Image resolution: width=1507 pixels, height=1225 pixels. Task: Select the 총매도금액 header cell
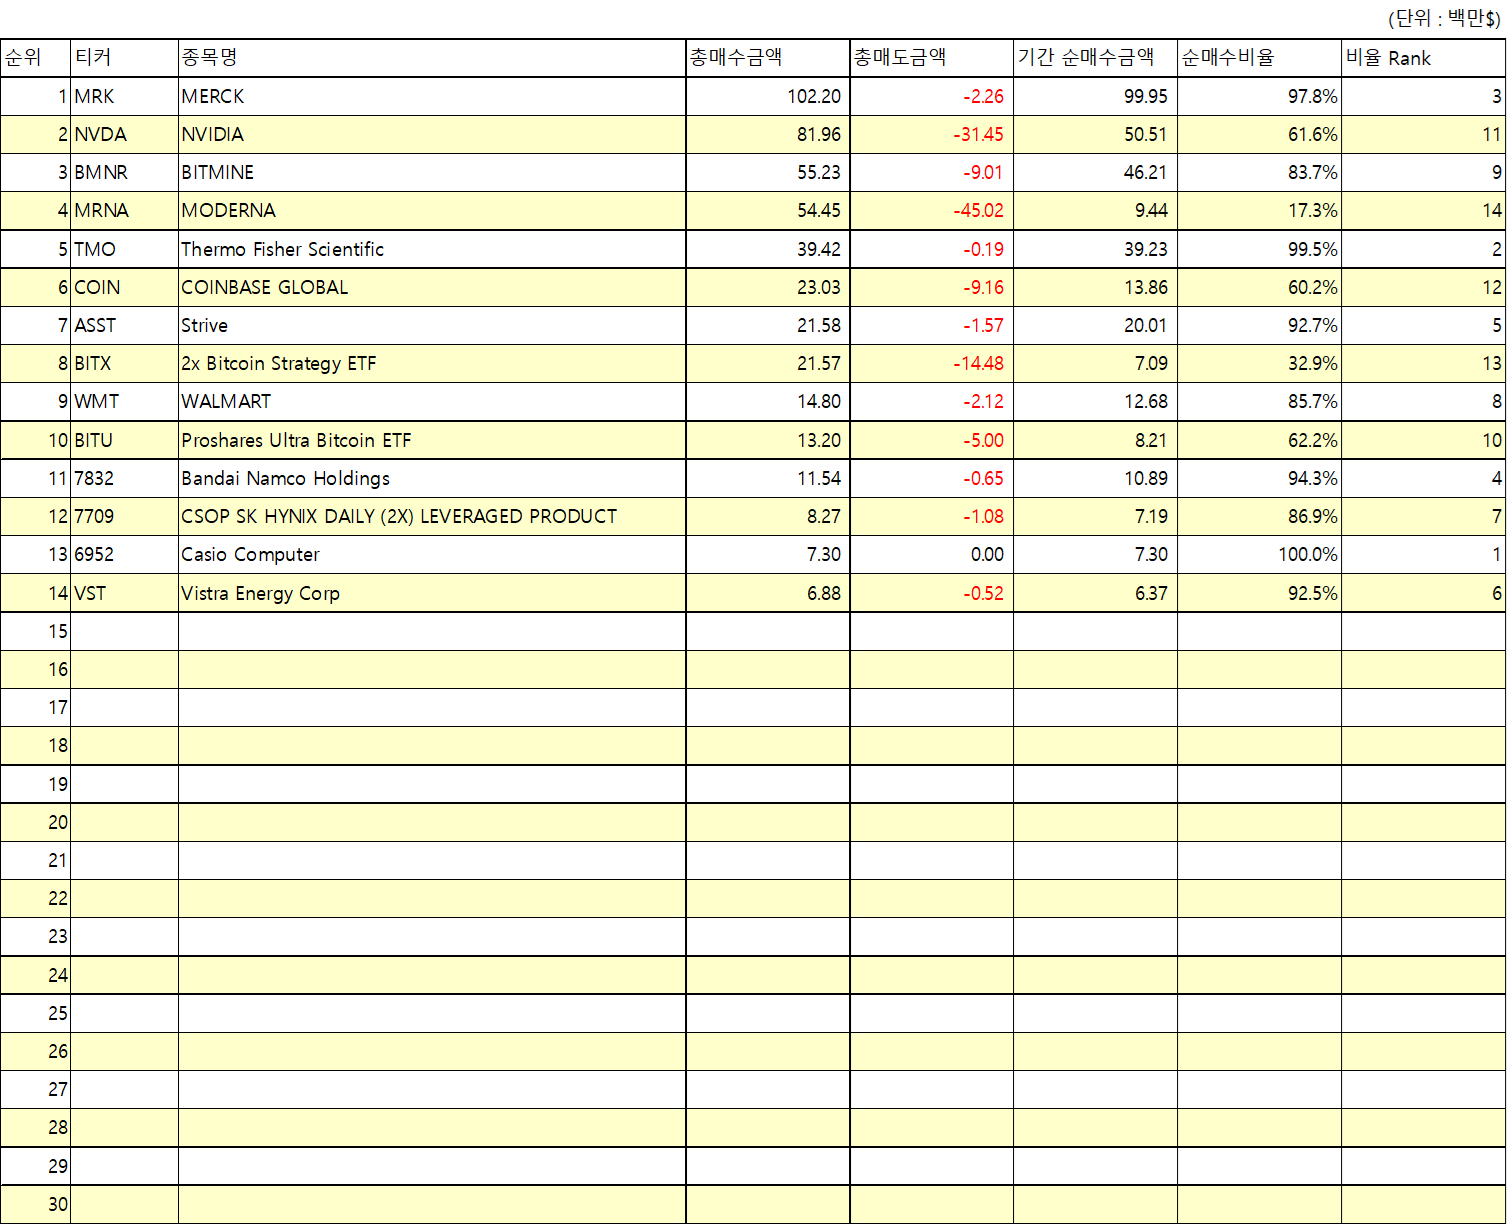[x=932, y=58]
